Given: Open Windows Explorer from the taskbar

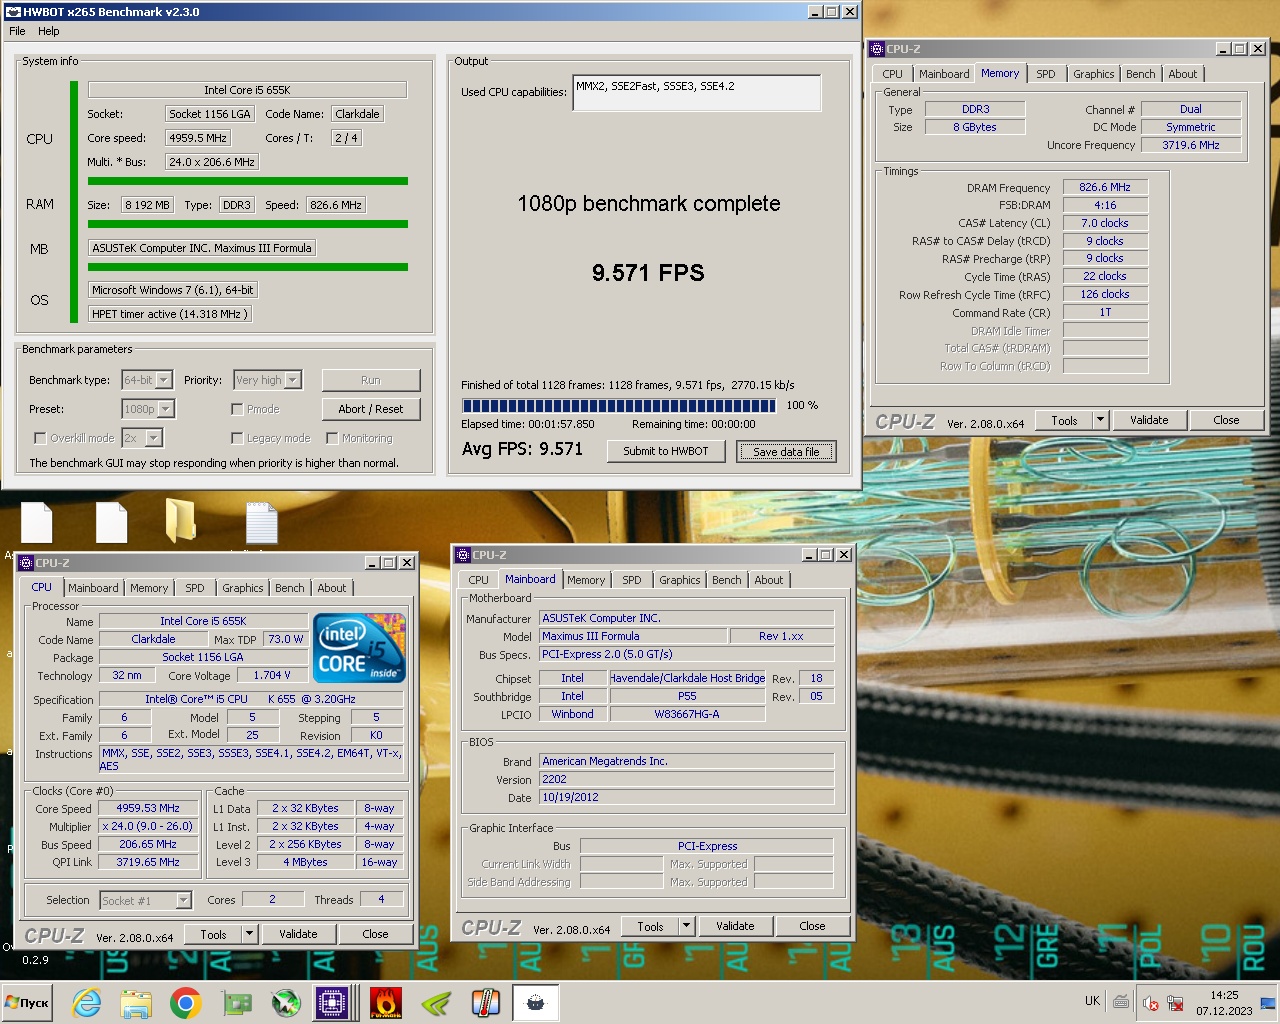Looking at the screenshot, I should pos(136,1003).
